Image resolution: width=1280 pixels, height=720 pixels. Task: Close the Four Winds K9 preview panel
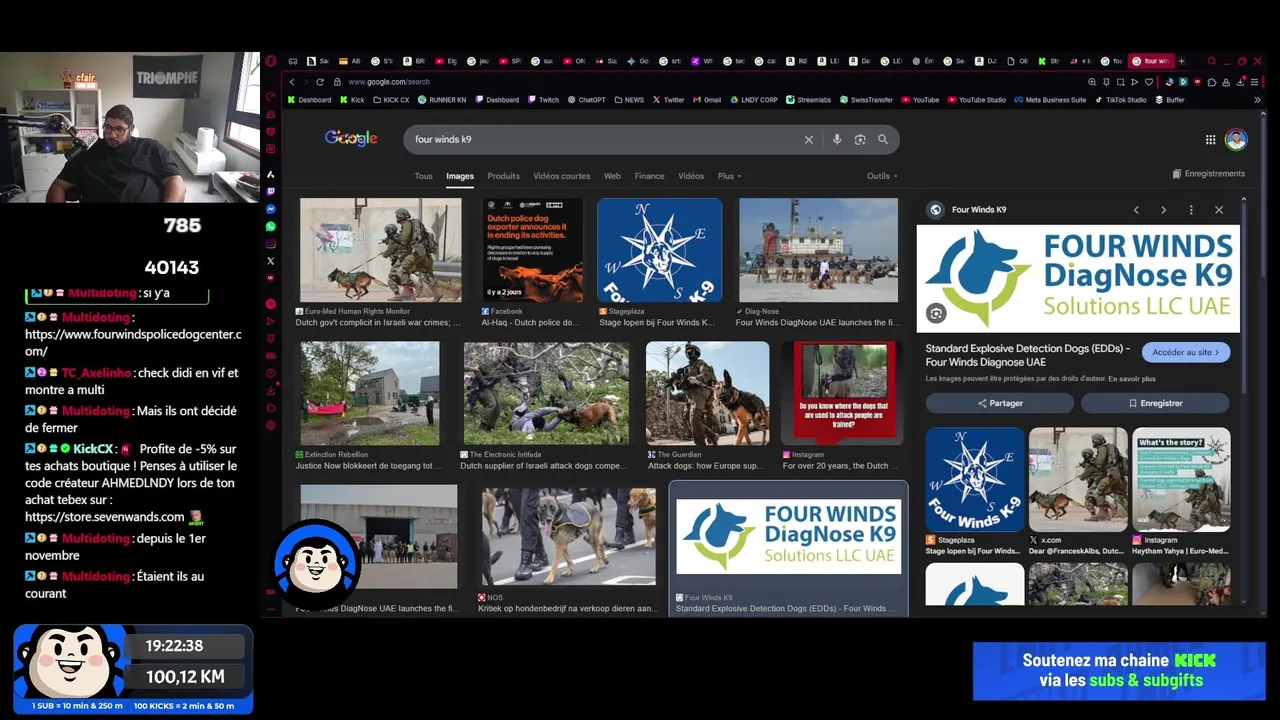[1219, 210]
